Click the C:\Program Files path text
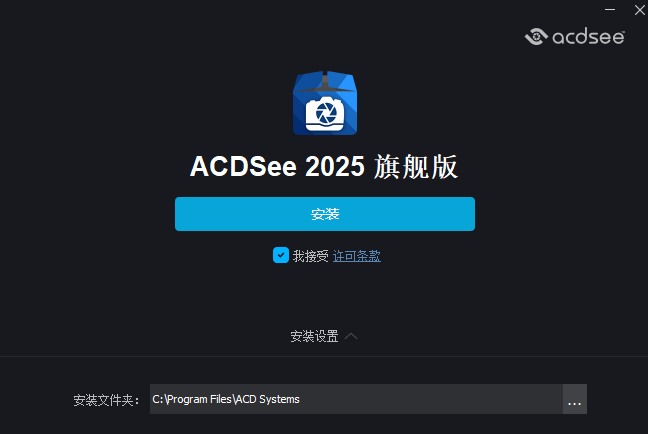This screenshot has height=434, width=648. tap(192, 399)
